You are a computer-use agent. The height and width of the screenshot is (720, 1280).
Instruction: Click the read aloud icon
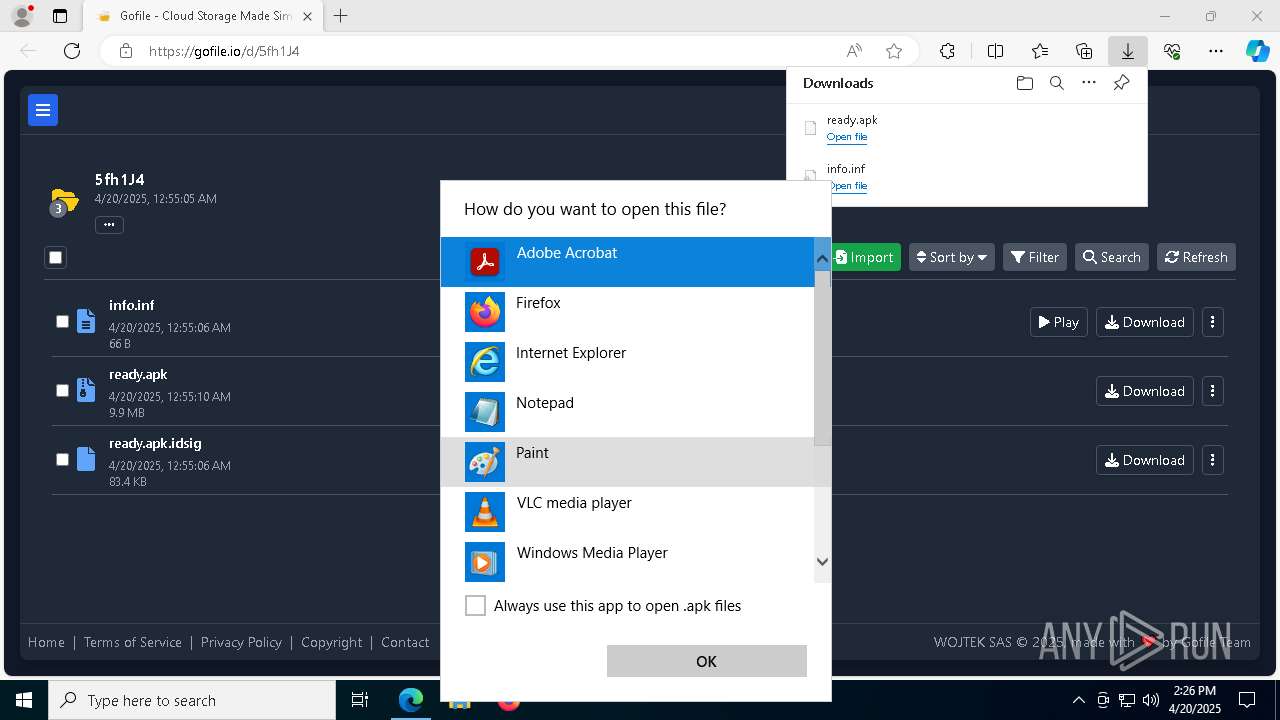(x=854, y=51)
